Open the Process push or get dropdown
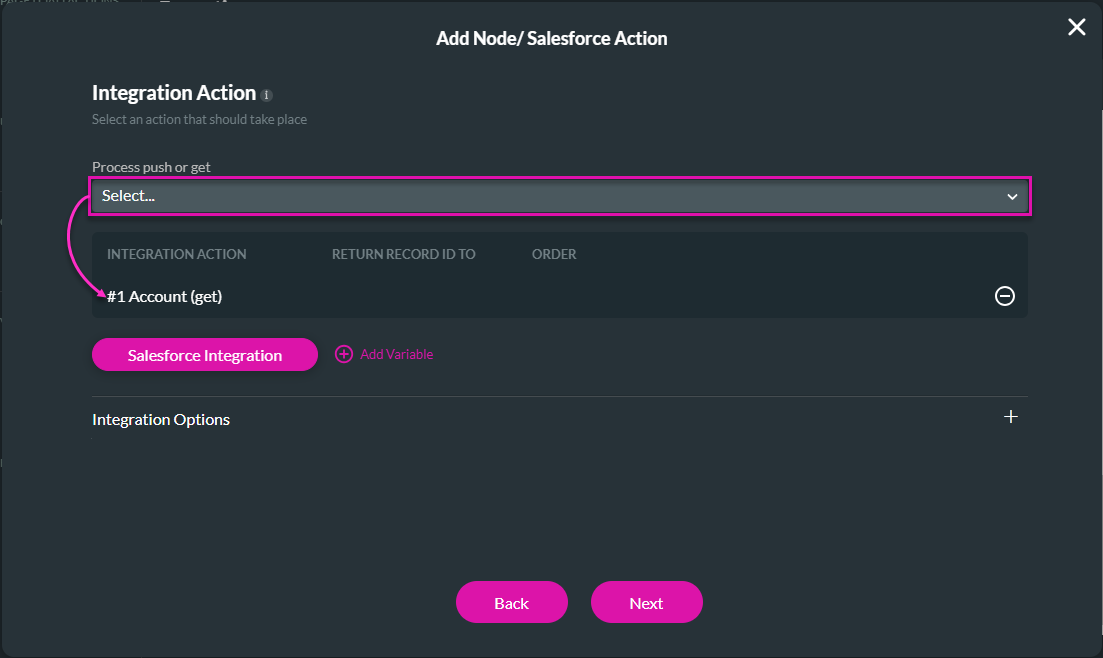Image resolution: width=1103 pixels, height=658 pixels. tap(559, 196)
